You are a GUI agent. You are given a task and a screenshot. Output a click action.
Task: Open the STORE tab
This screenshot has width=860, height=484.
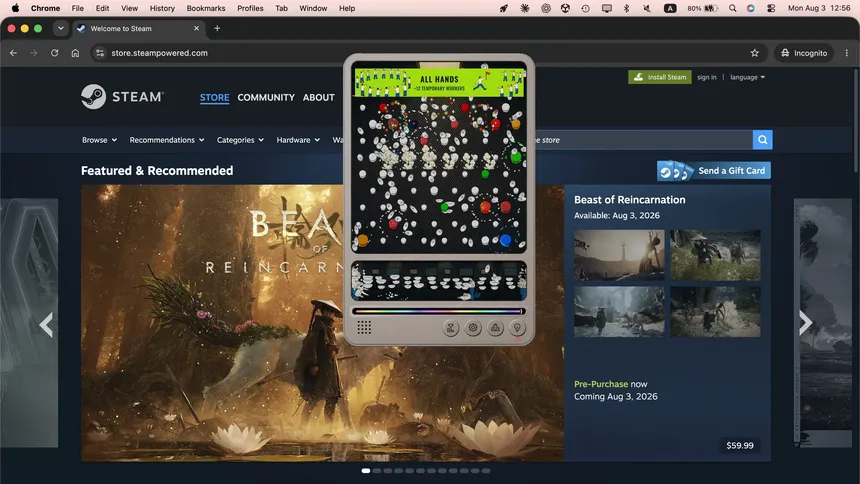tap(214, 97)
